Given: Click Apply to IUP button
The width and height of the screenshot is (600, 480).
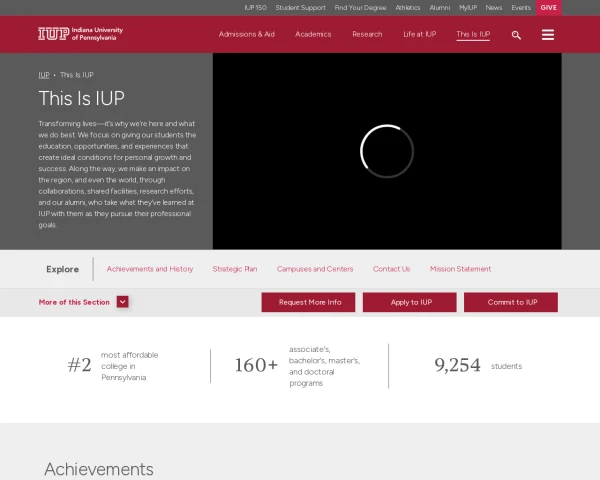Looking at the screenshot, I should [409, 302].
